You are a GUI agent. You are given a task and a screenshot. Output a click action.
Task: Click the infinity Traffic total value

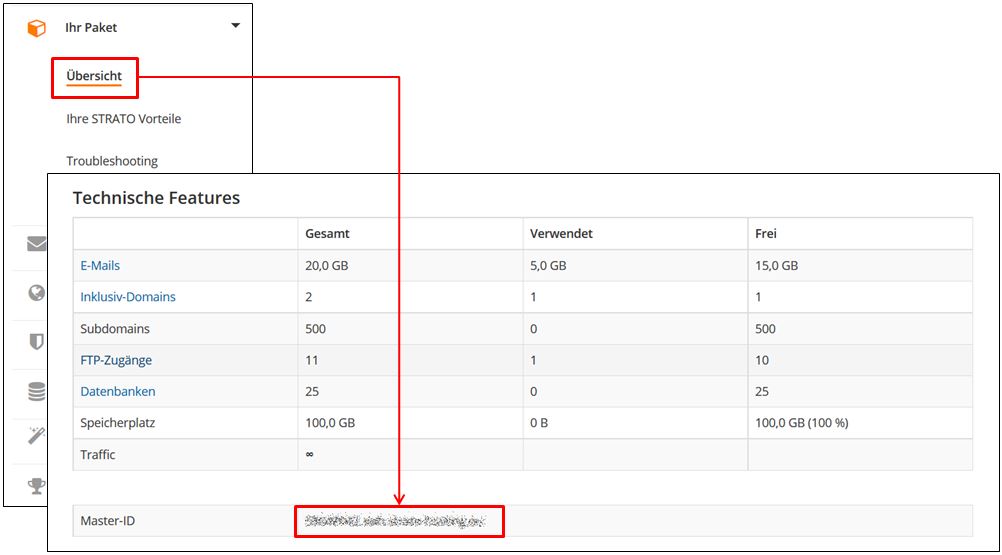309,454
